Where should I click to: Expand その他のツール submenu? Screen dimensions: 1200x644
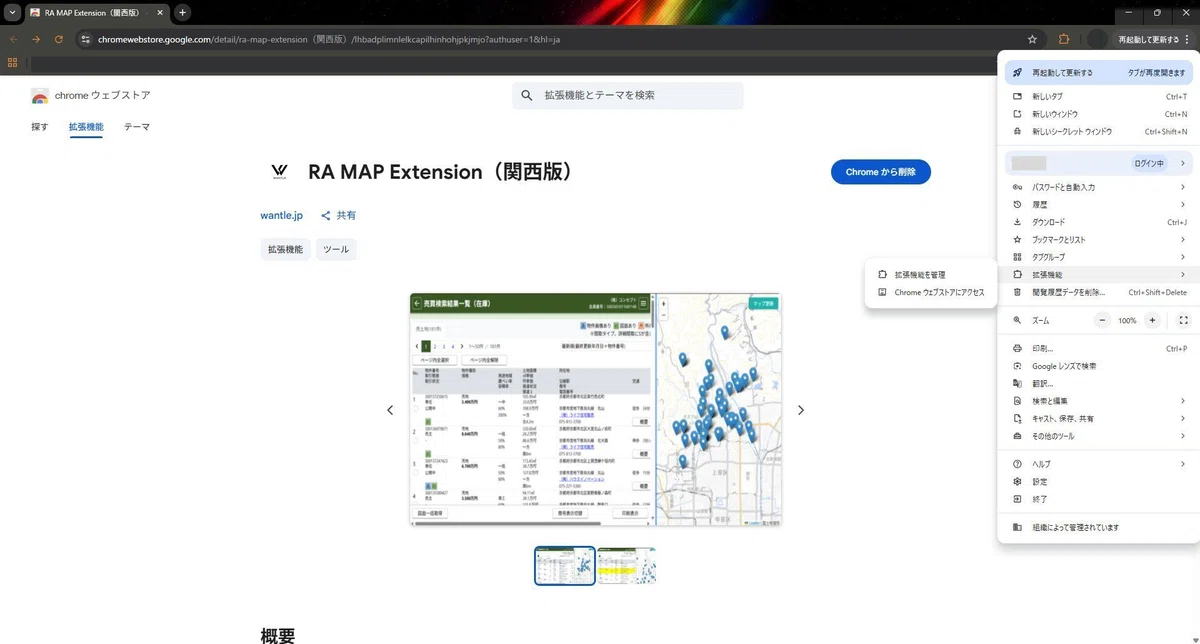tap(1099, 436)
